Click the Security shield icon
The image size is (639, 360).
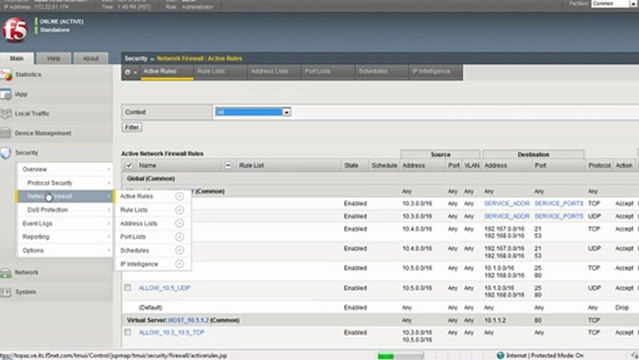[x=6, y=153]
